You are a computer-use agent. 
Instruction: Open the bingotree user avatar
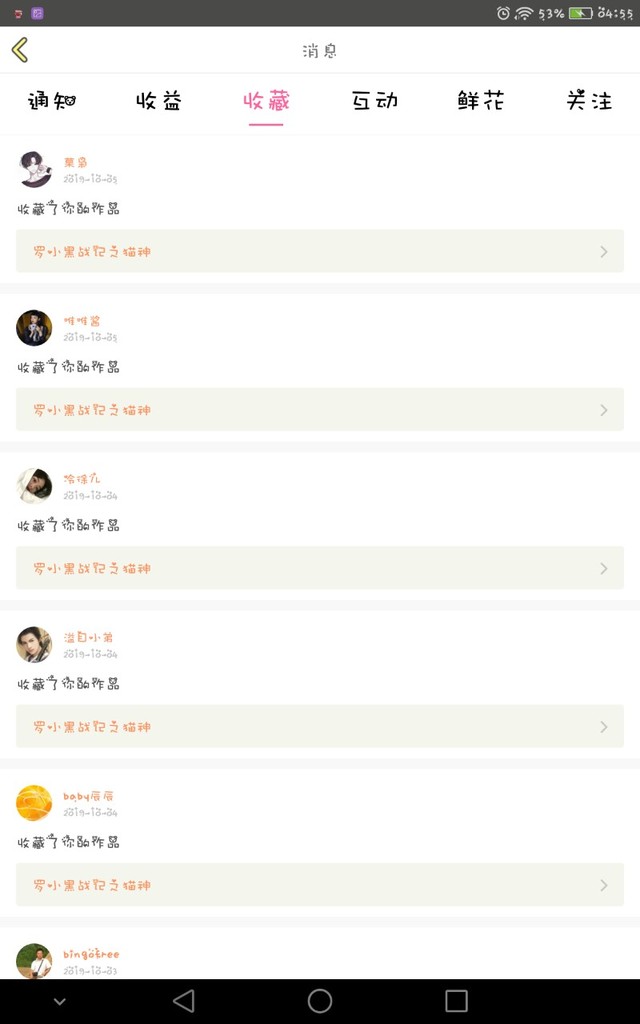pyautogui.click(x=34, y=961)
